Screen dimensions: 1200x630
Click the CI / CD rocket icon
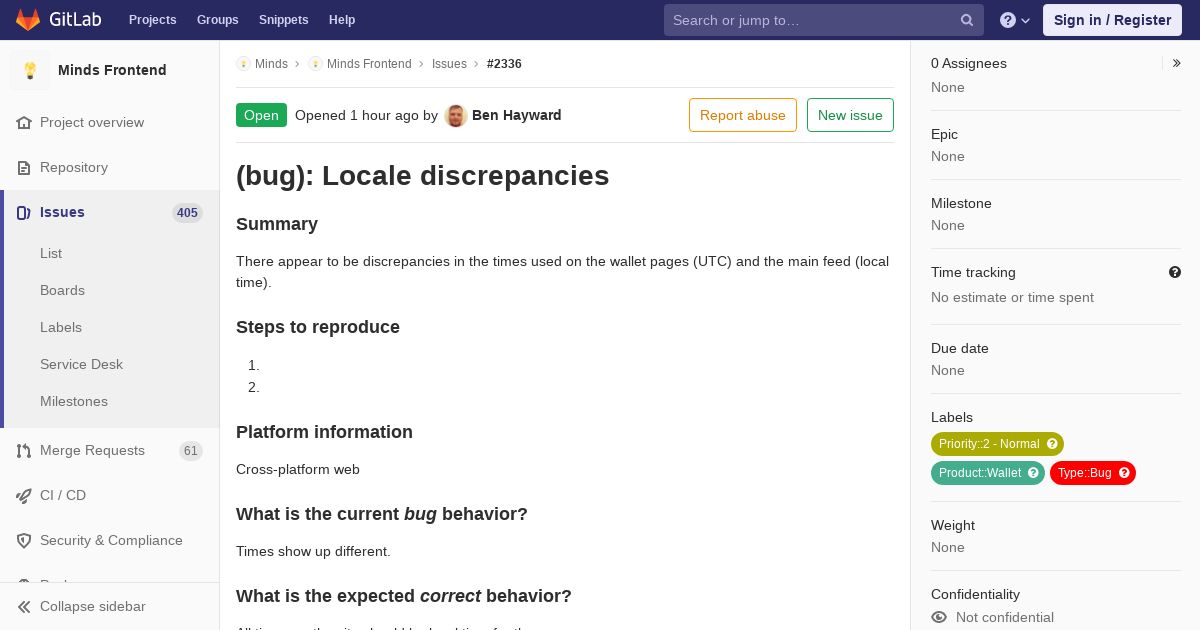point(24,495)
